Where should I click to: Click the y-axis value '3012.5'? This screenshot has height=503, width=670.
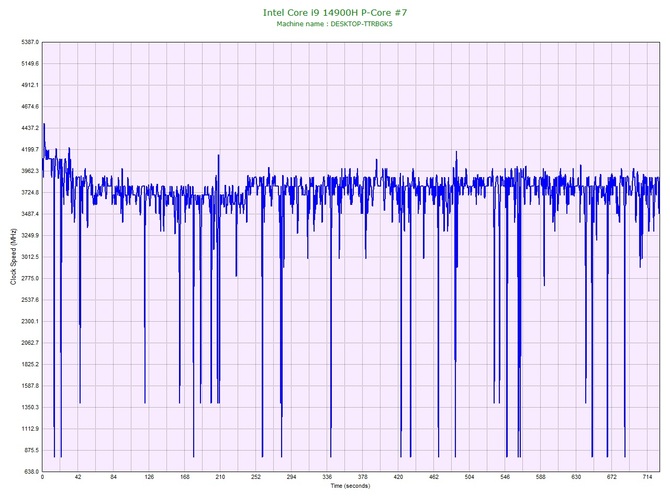(30, 257)
